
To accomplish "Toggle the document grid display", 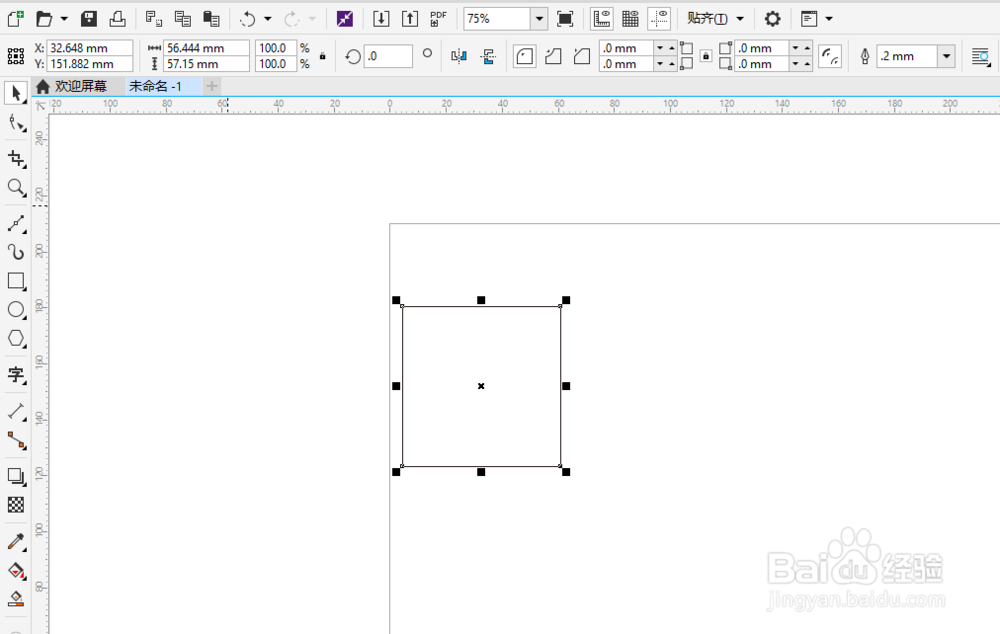I will tap(630, 18).
